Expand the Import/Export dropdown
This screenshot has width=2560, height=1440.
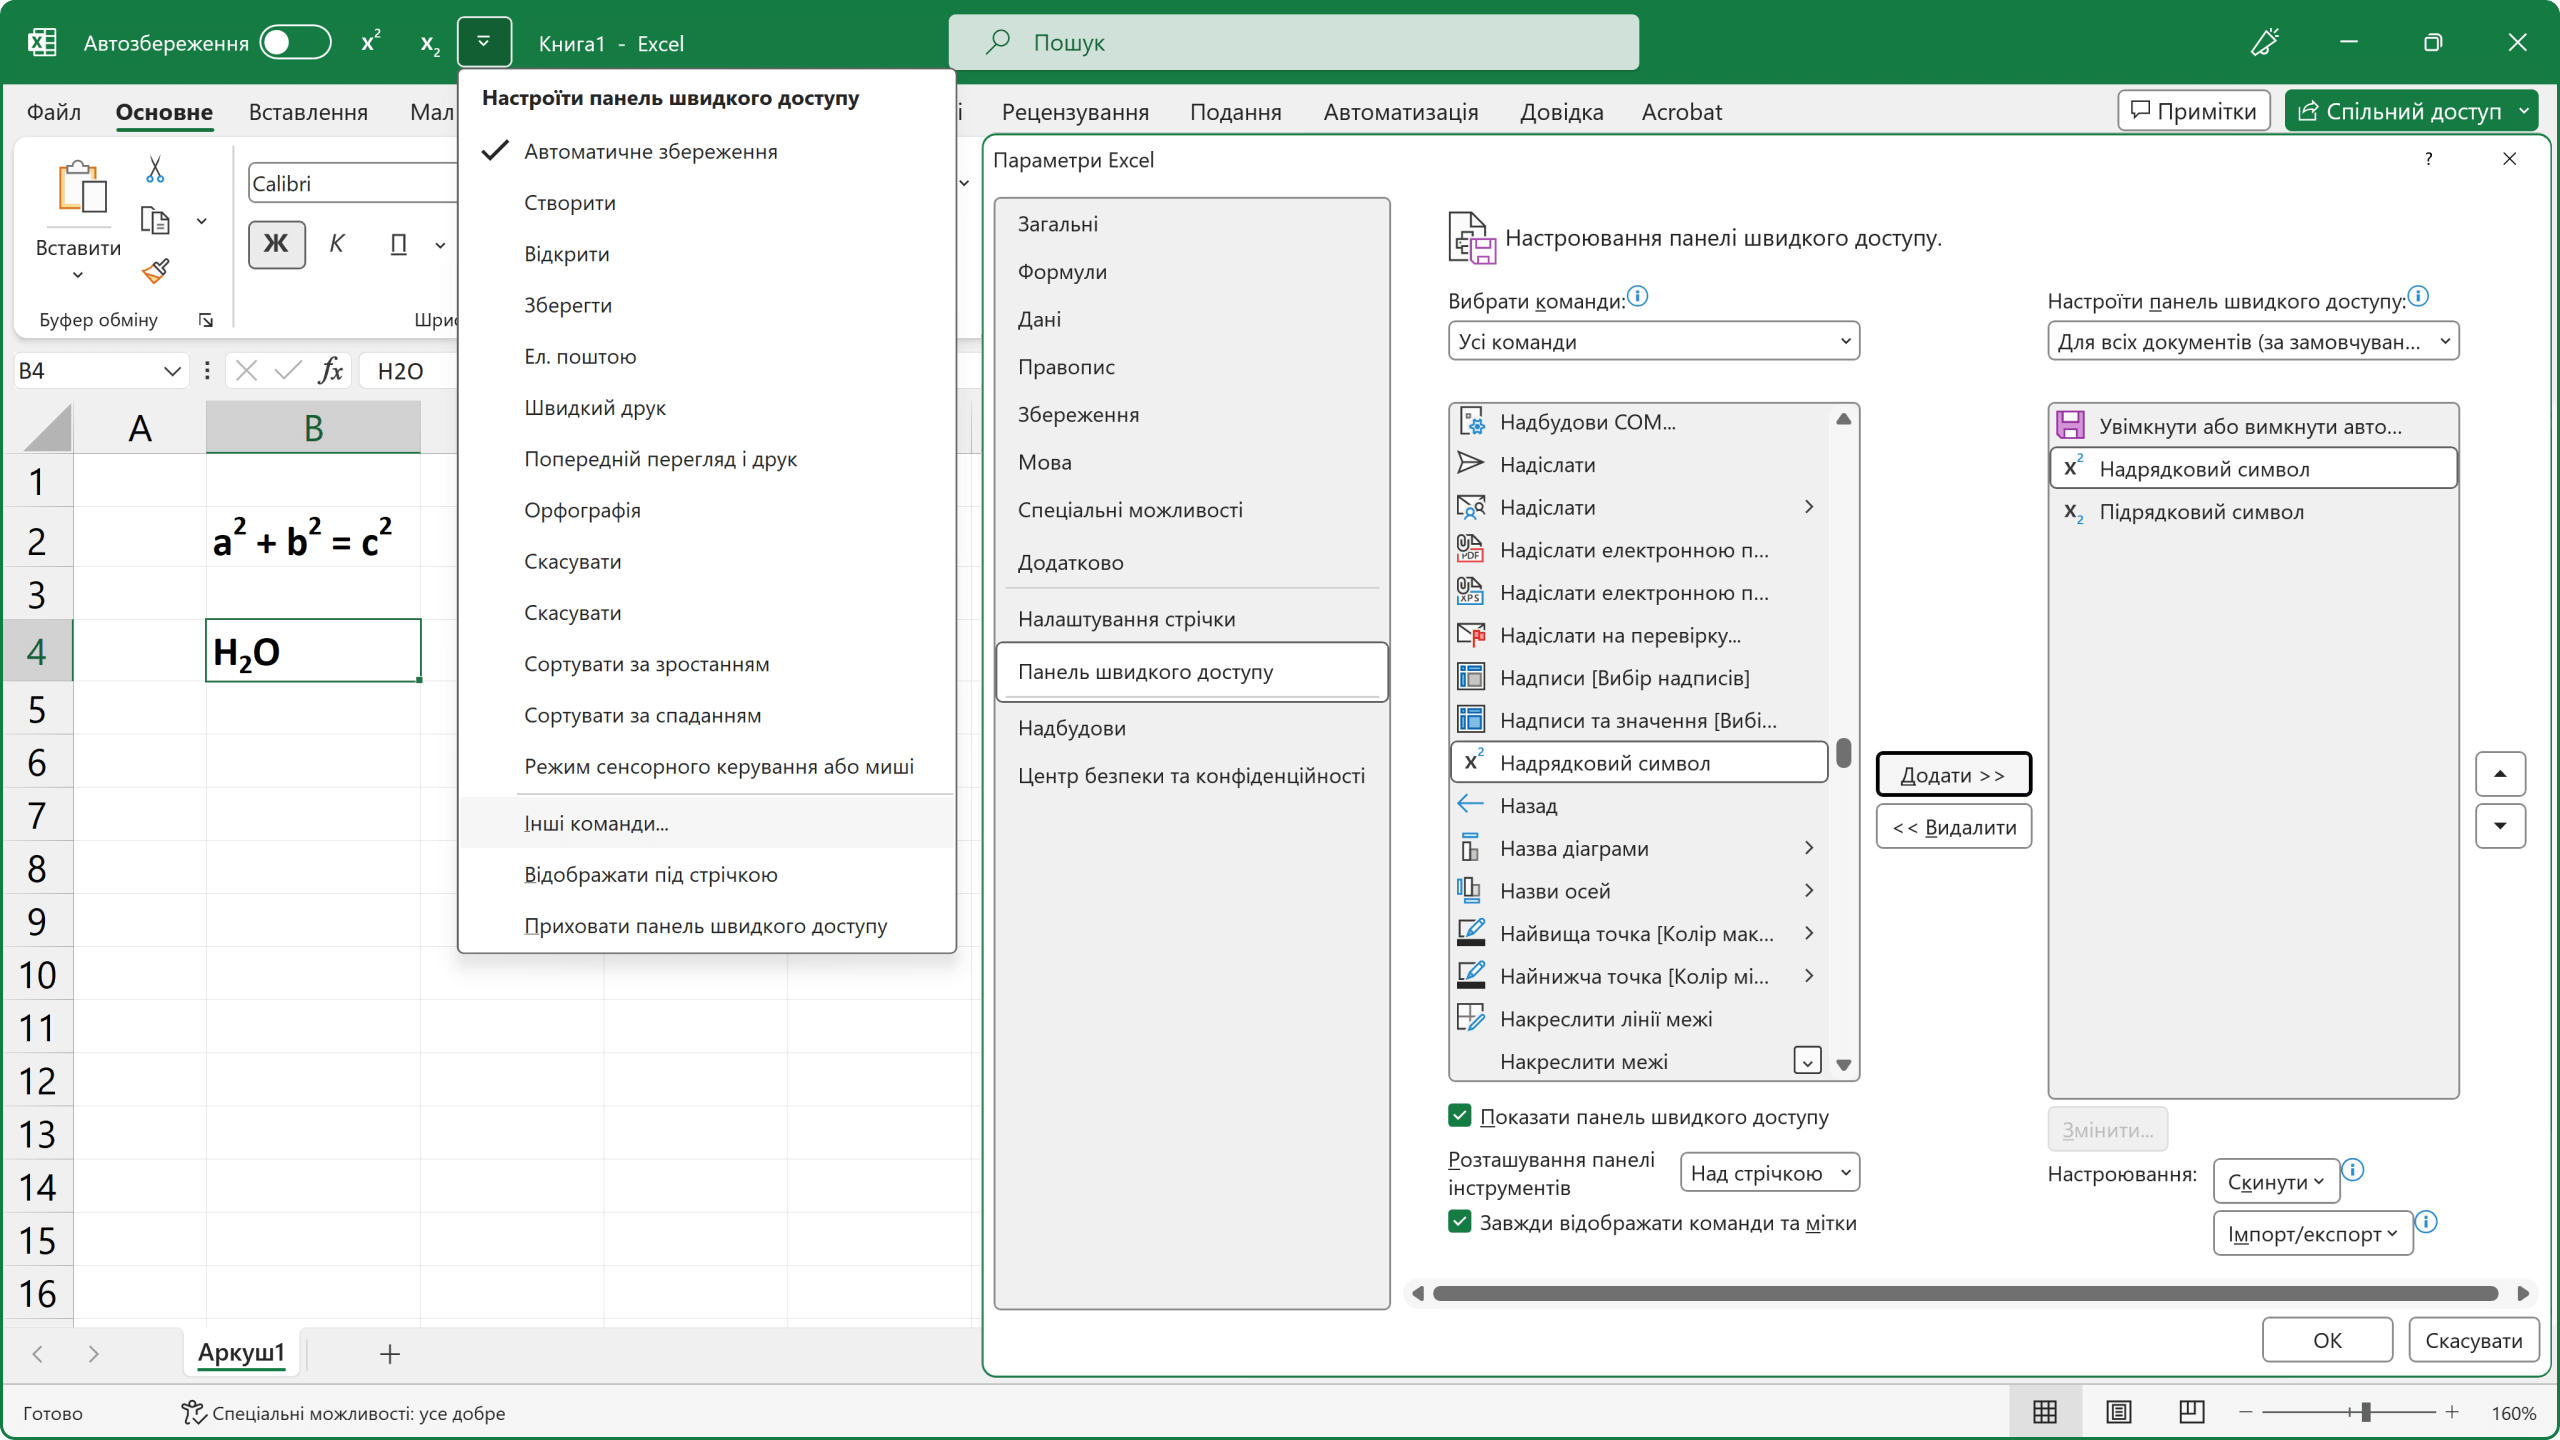tap(2312, 1234)
